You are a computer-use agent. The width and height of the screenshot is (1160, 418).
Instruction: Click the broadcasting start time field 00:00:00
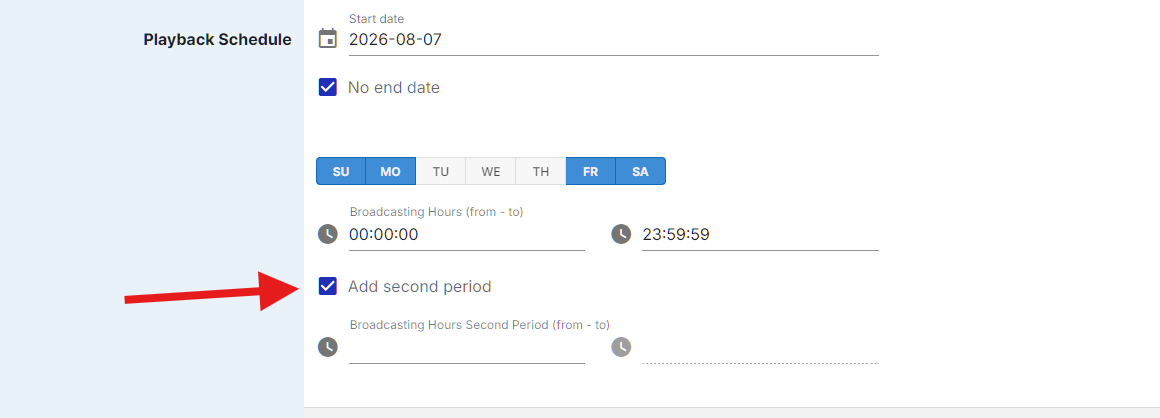coord(467,235)
